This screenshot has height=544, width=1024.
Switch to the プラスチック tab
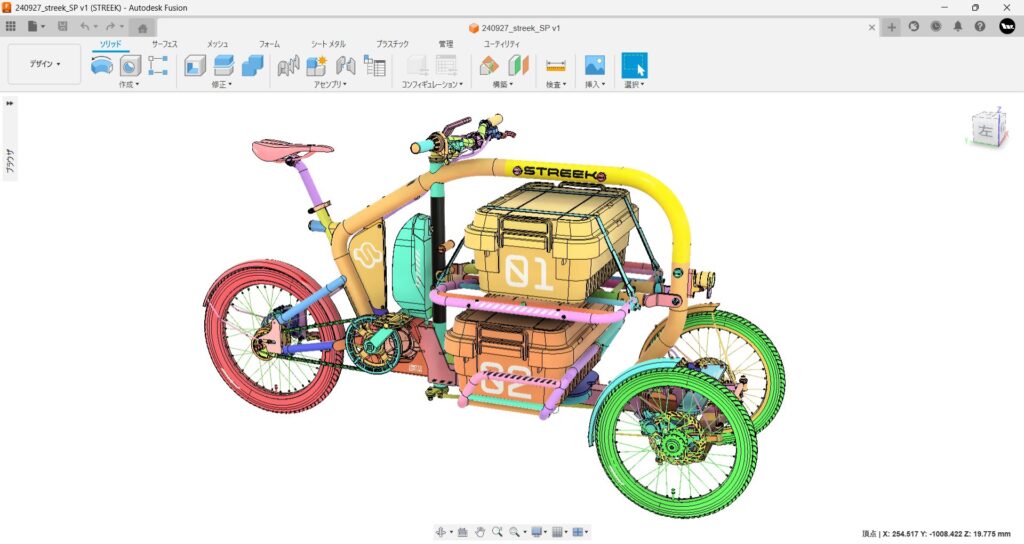392,44
